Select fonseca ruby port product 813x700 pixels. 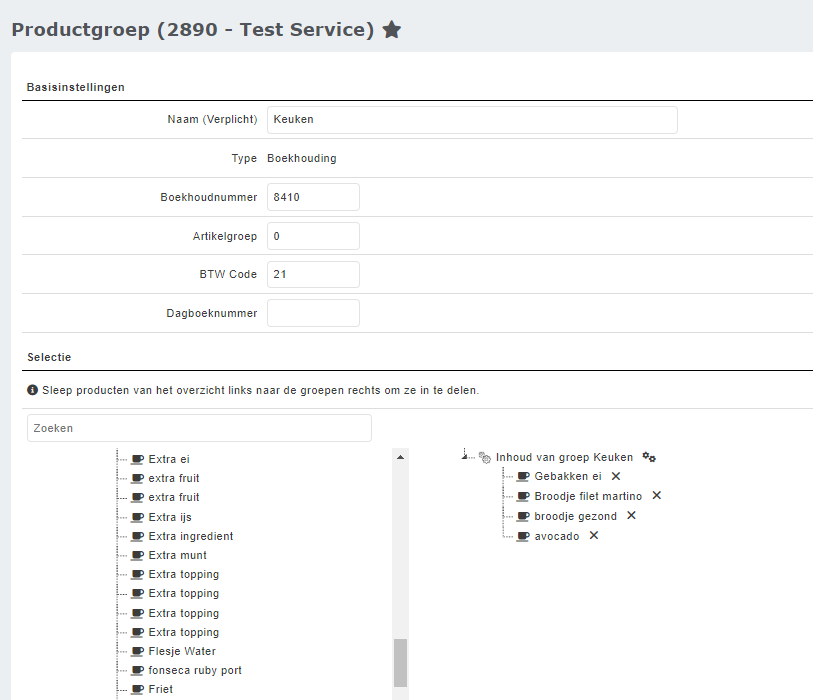click(x=195, y=670)
